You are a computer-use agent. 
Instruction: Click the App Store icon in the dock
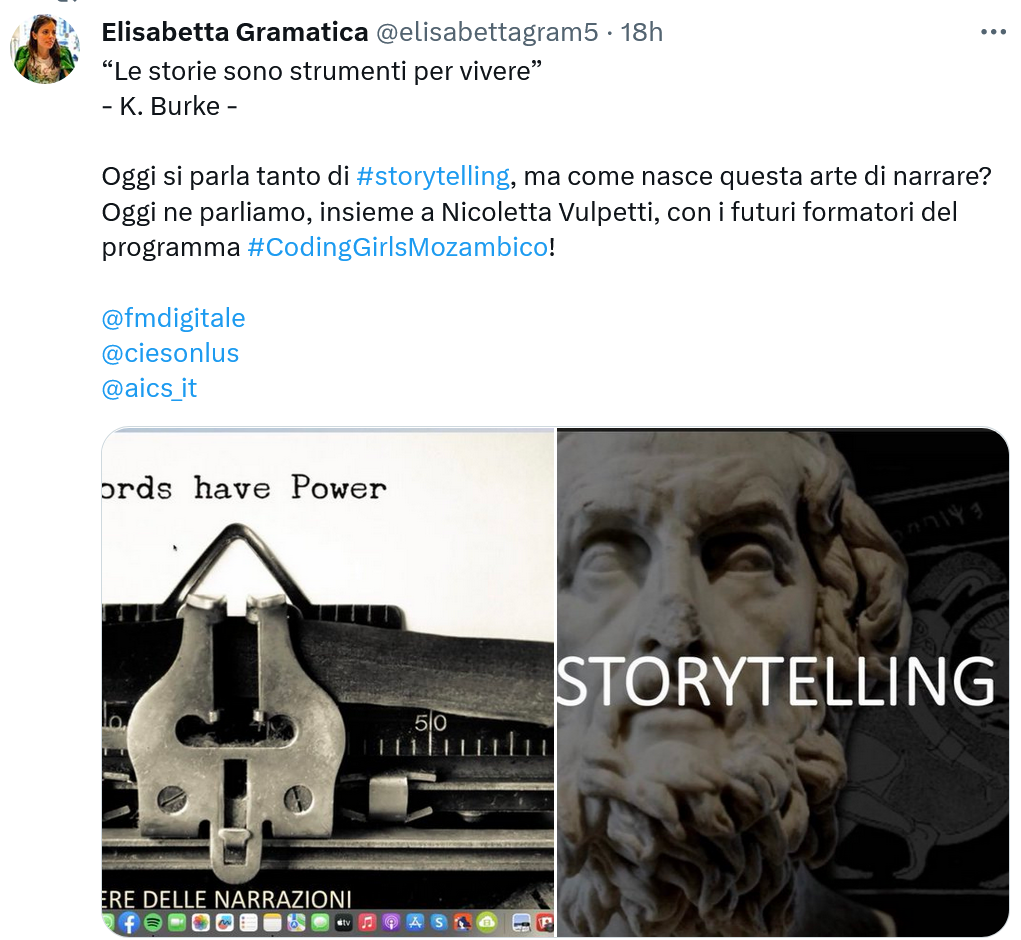click(415, 922)
